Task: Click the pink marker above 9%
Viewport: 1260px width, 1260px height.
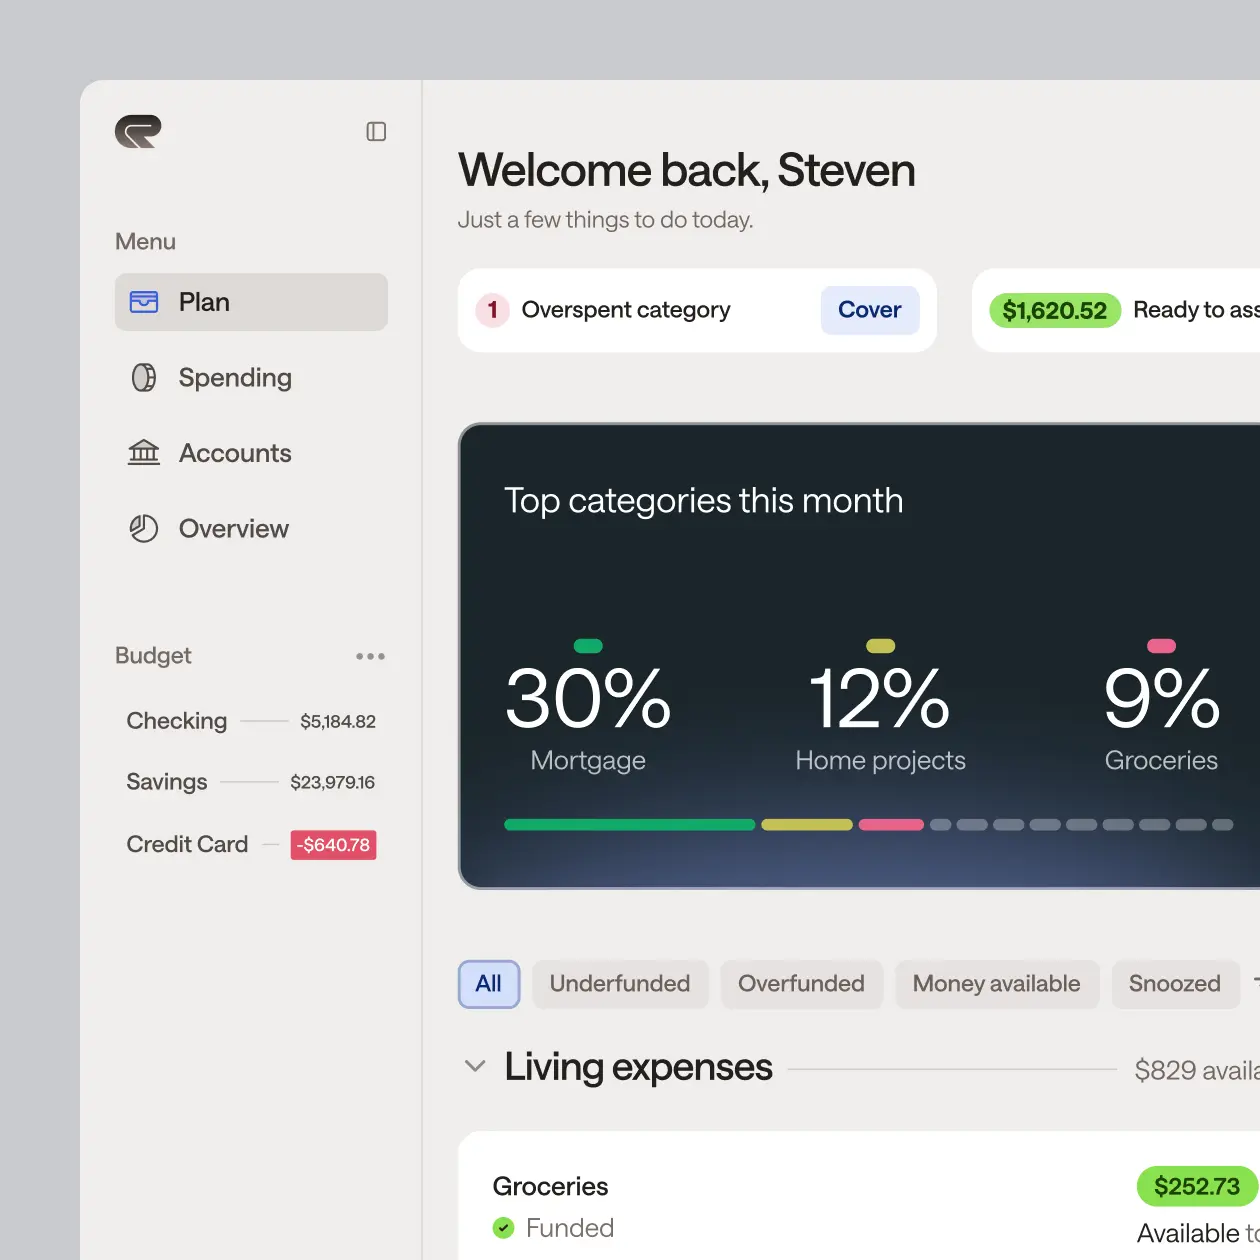Action: click(x=1161, y=646)
